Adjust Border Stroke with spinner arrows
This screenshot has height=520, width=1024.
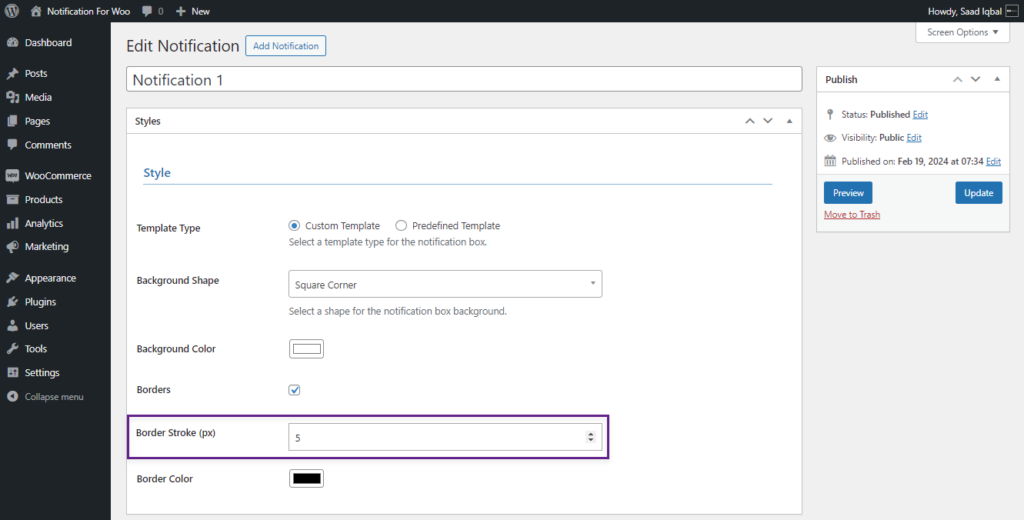pos(591,437)
